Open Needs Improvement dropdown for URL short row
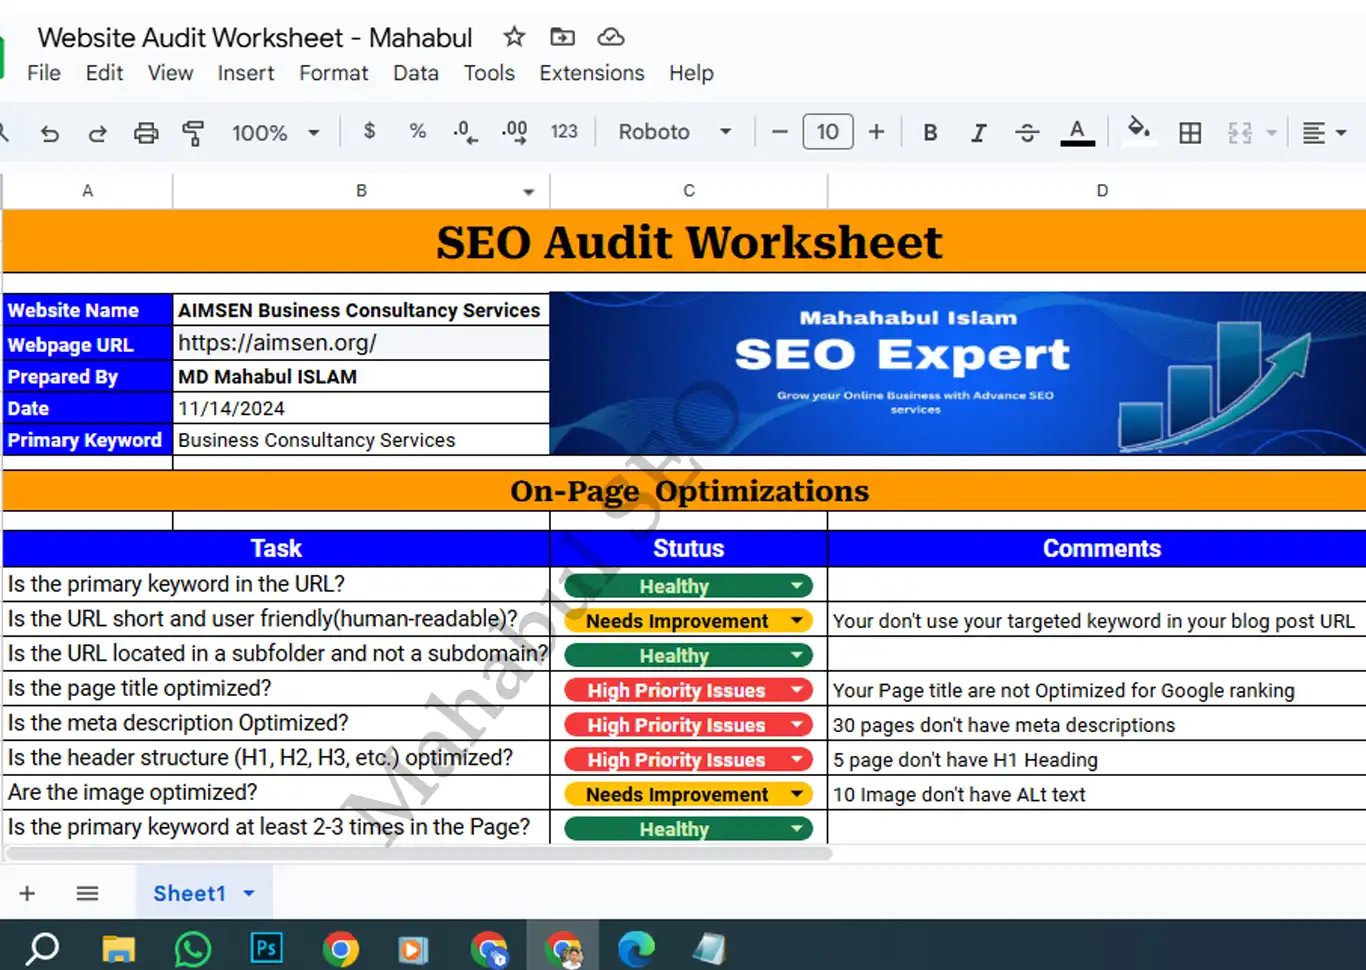 click(797, 621)
